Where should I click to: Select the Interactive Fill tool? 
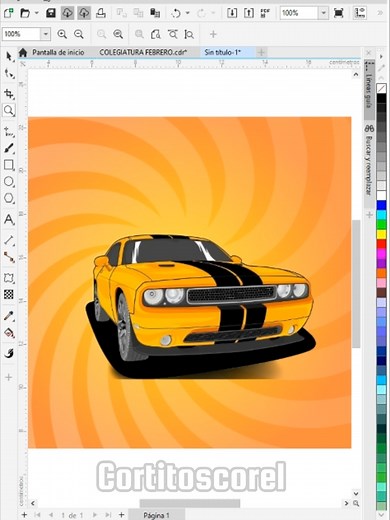(9, 333)
